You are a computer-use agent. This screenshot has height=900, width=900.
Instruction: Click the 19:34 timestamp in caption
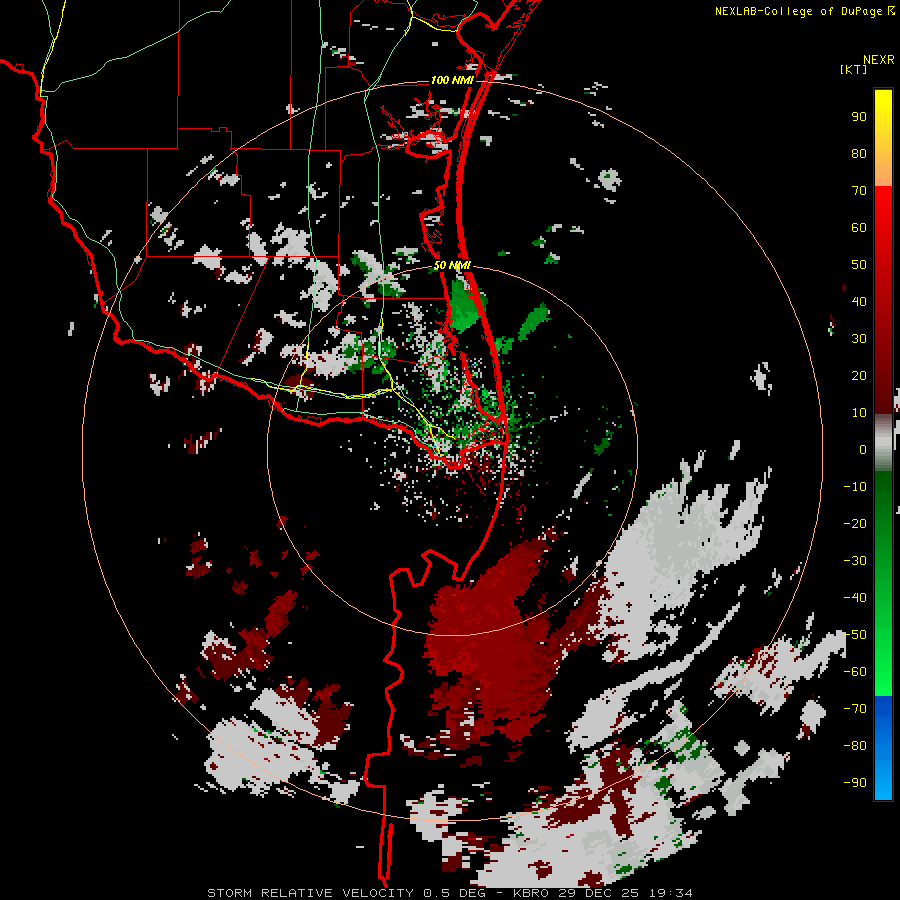point(671,893)
